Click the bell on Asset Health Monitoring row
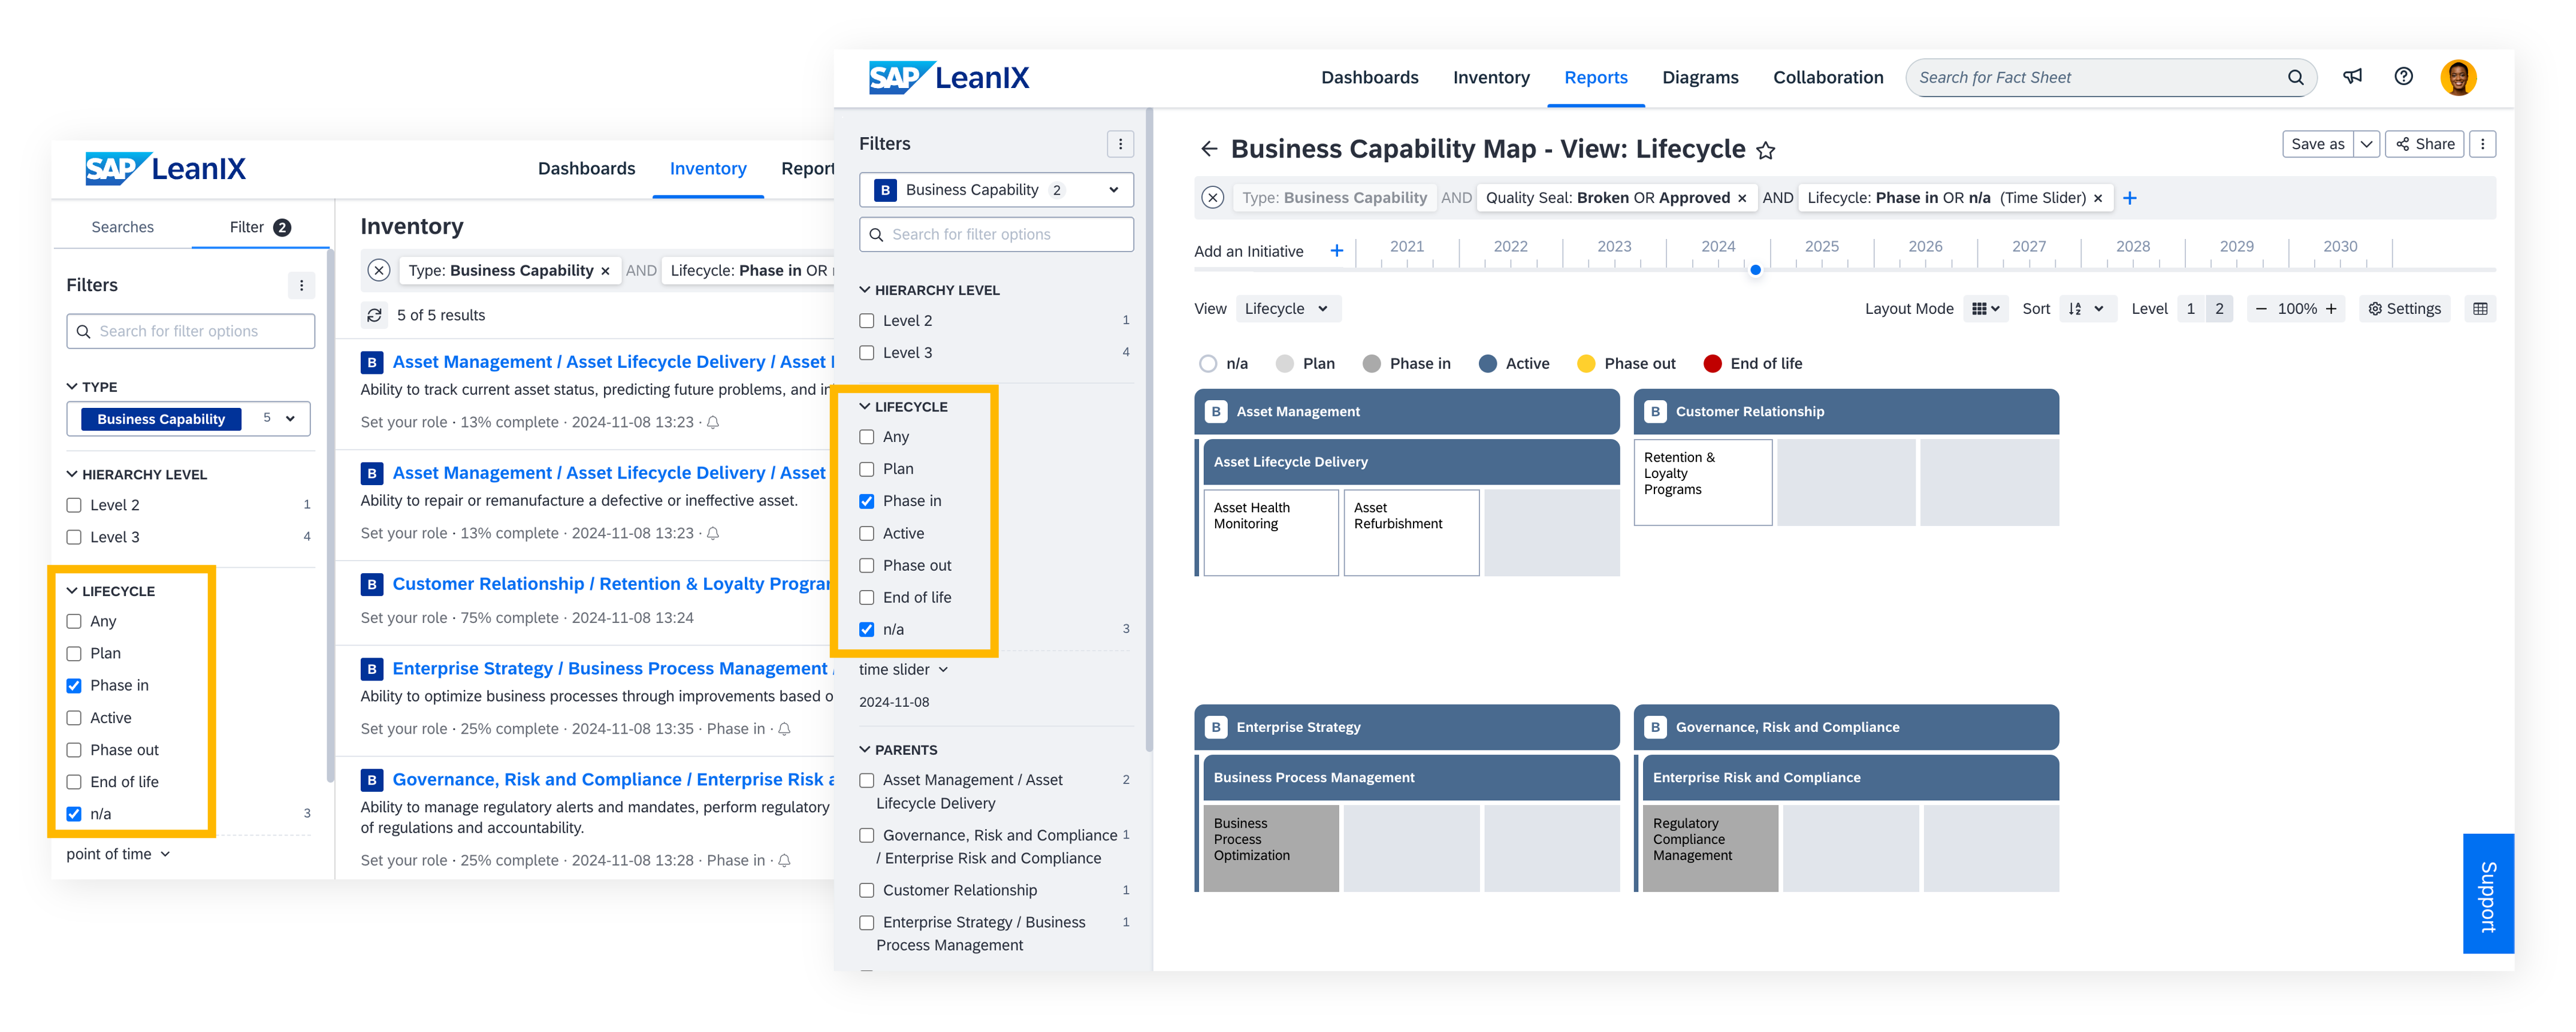The height and width of the screenshot is (1032, 2576). 713,422
